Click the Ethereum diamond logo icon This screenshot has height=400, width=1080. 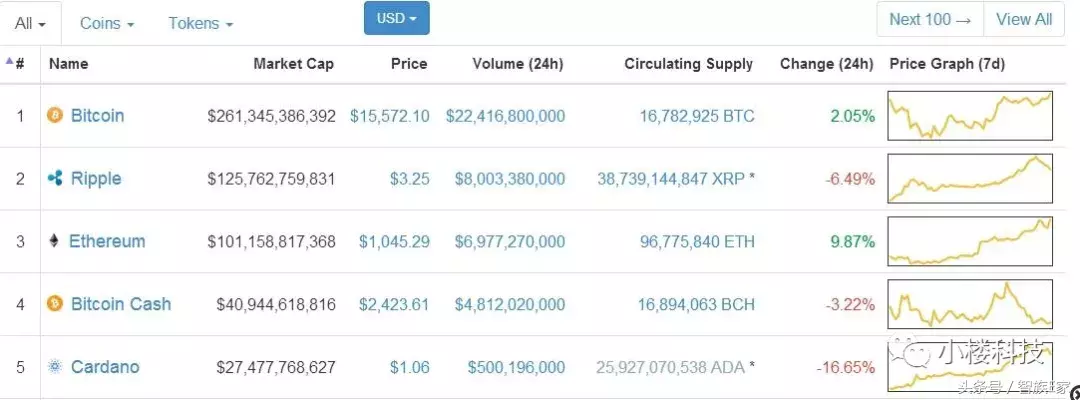[x=54, y=241]
